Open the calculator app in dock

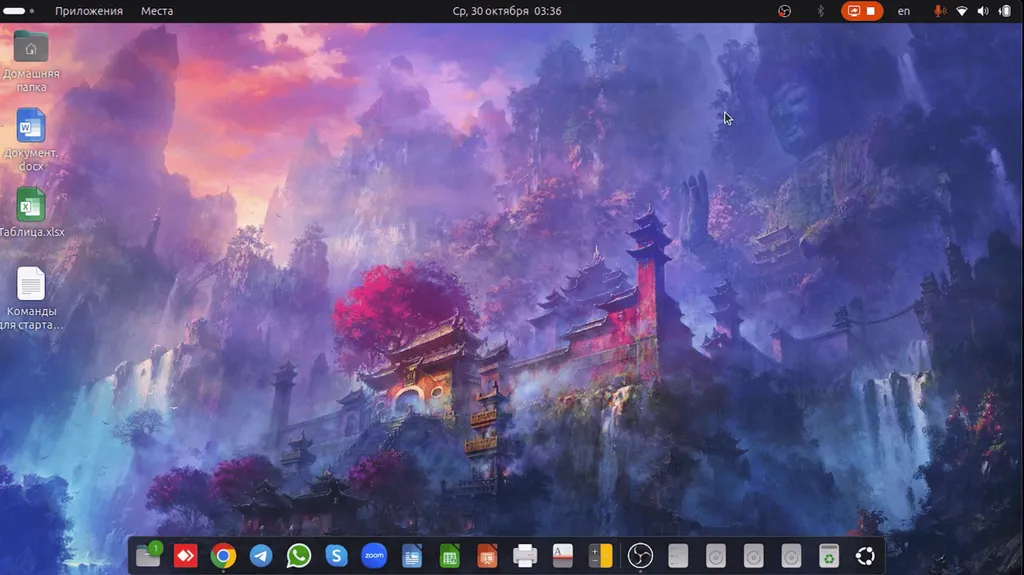(600, 555)
